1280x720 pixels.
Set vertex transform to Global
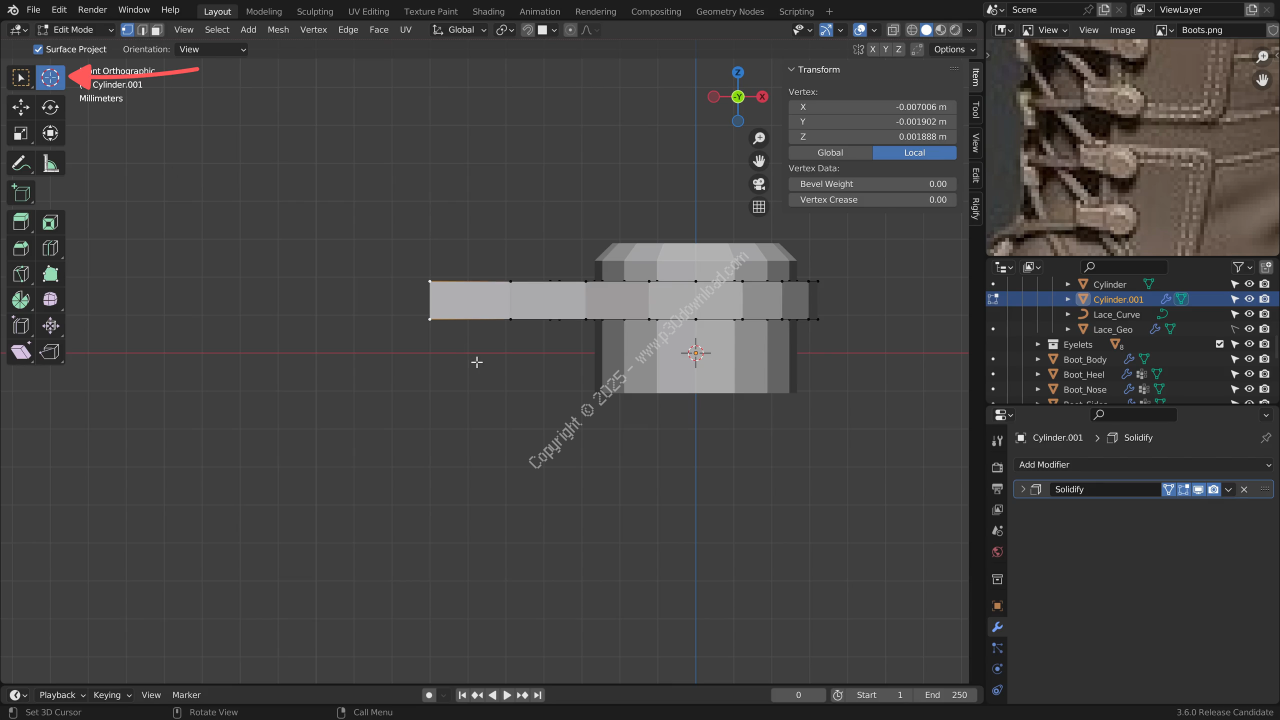(x=830, y=153)
